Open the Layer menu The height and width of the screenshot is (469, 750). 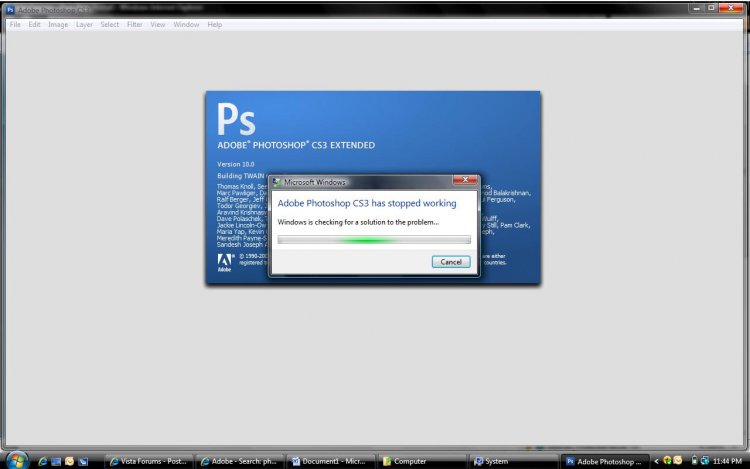click(84, 24)
